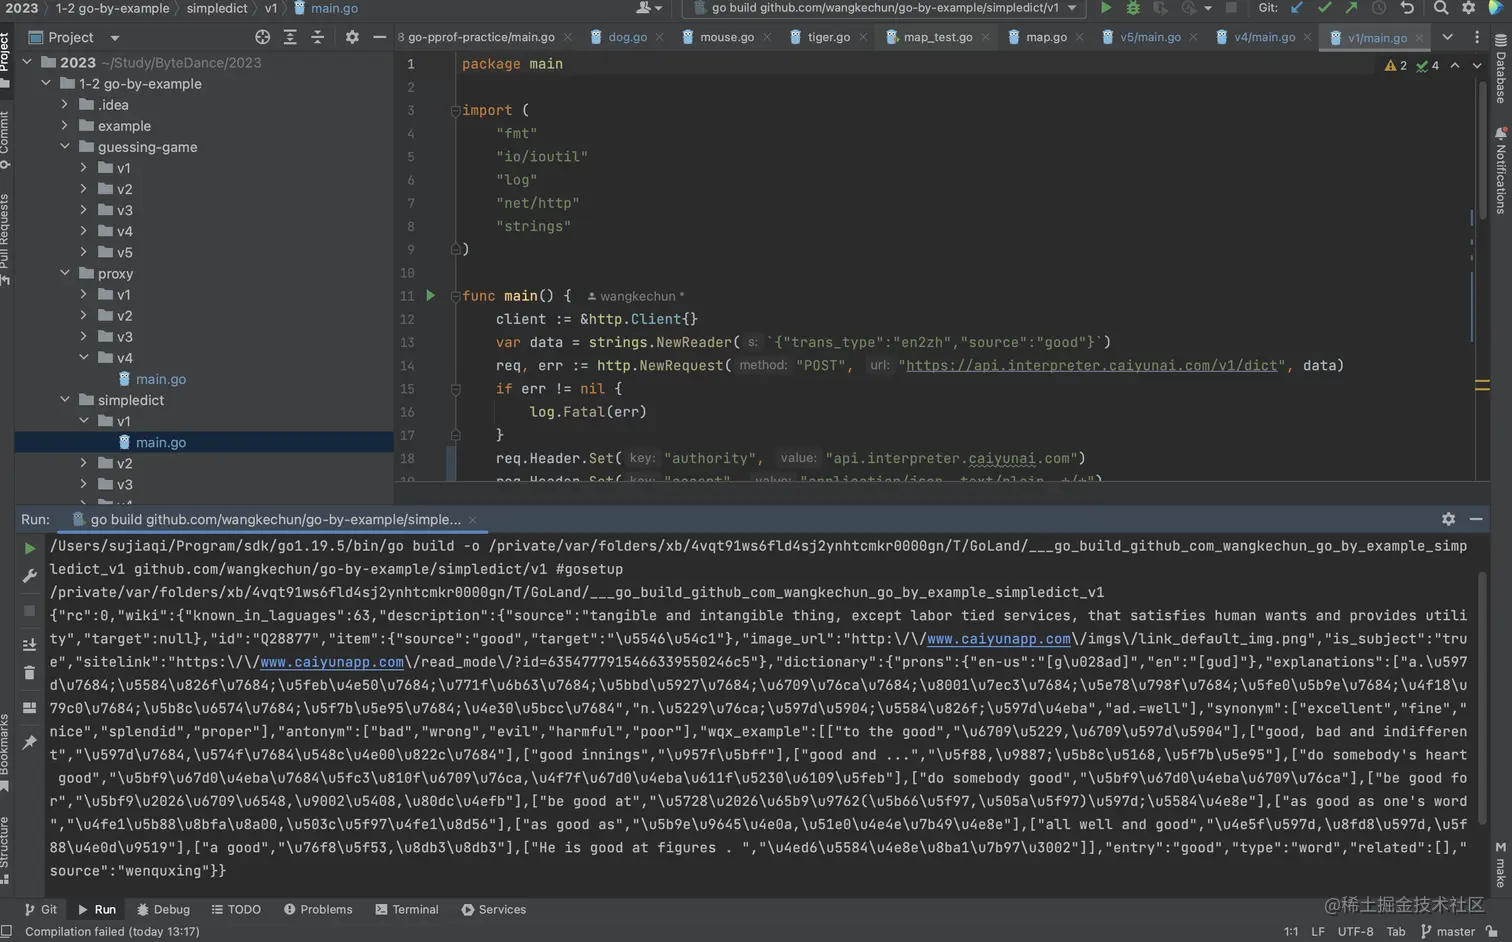Screen dimensions: 1512x942
Task: Expand the example folder
Action: pyautogui.click(x=65, y=125)
